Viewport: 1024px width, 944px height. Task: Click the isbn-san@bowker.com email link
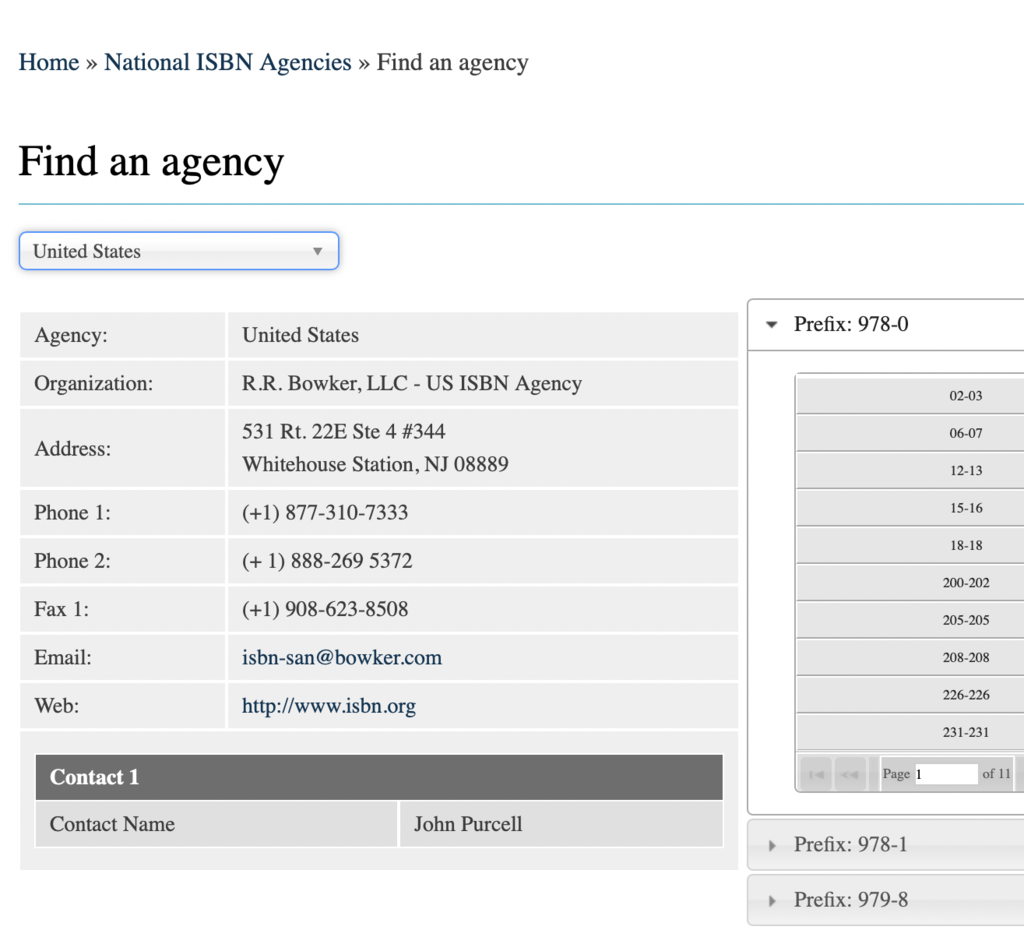pyautogui.click(x=342, y=658)
